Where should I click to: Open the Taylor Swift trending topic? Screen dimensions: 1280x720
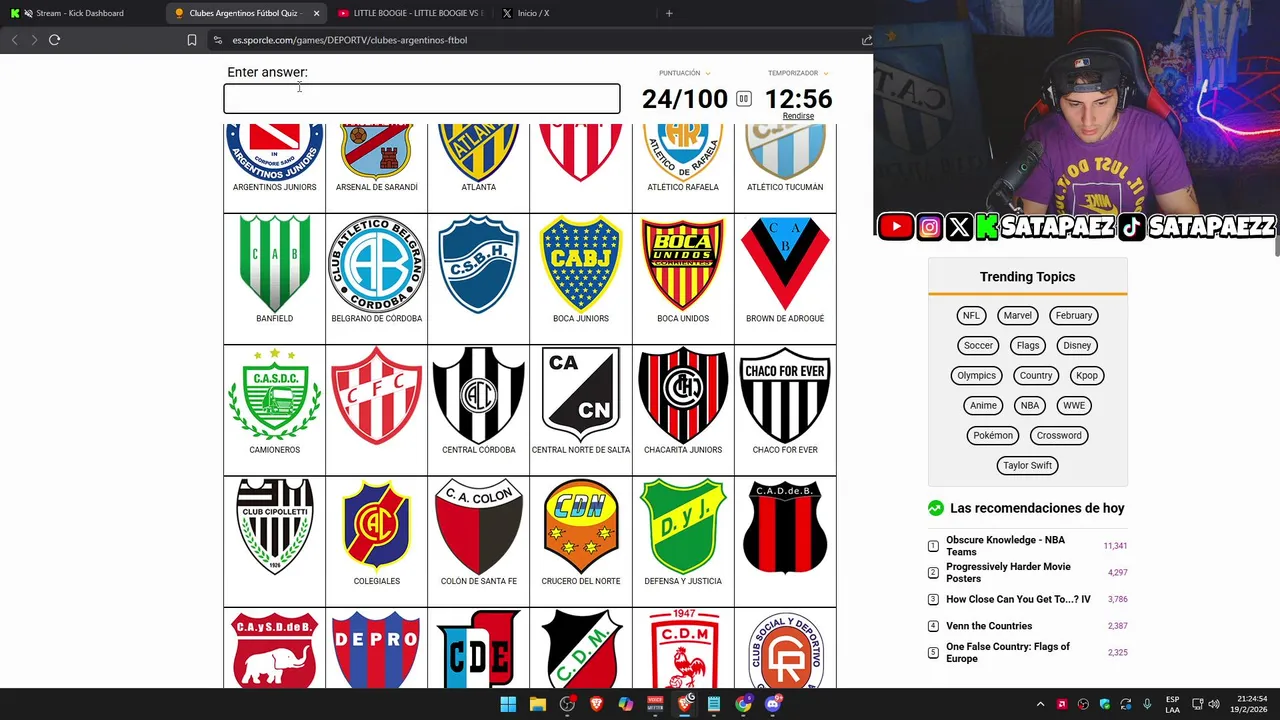pos(1027,465)
